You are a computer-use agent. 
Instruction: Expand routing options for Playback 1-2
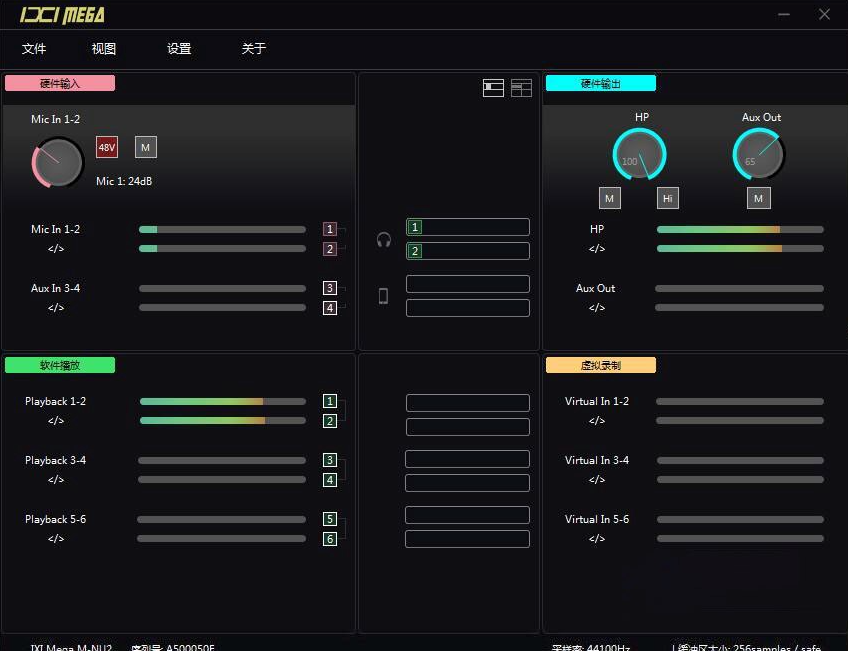coord(55,421)
